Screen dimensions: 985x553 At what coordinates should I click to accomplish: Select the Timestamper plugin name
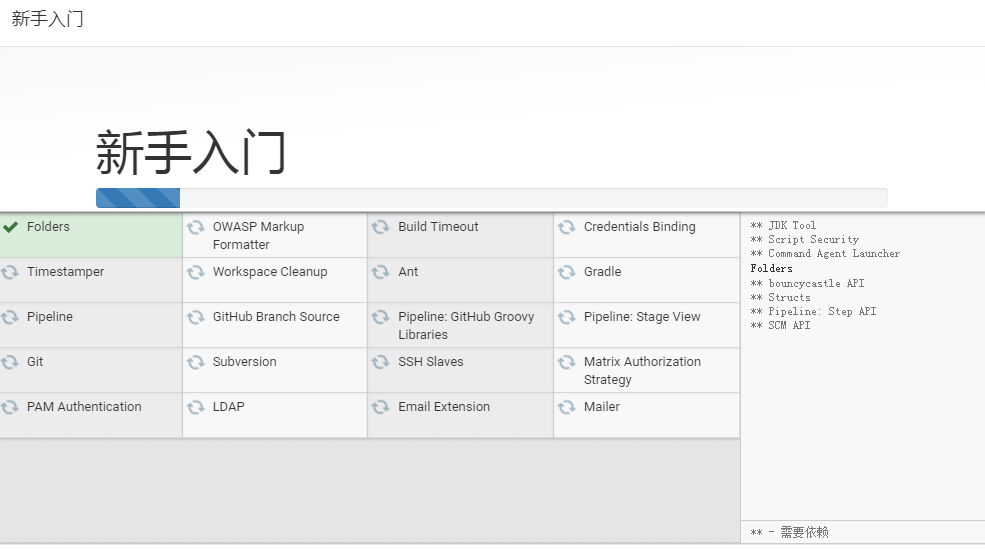65,271
